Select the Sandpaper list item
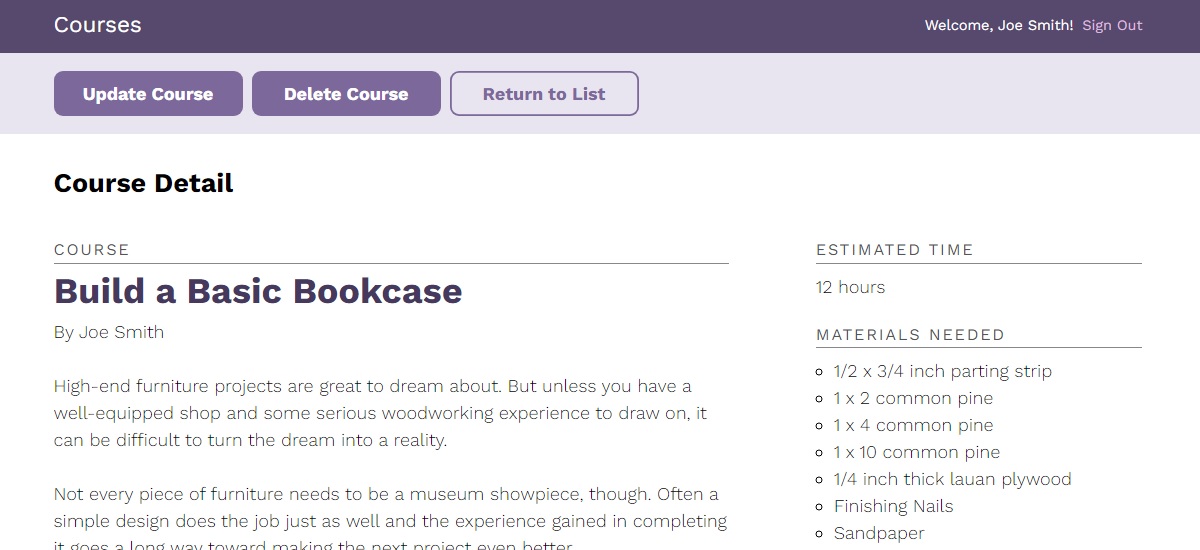Viewport: 1200px width, 550px height. [878, 533]
